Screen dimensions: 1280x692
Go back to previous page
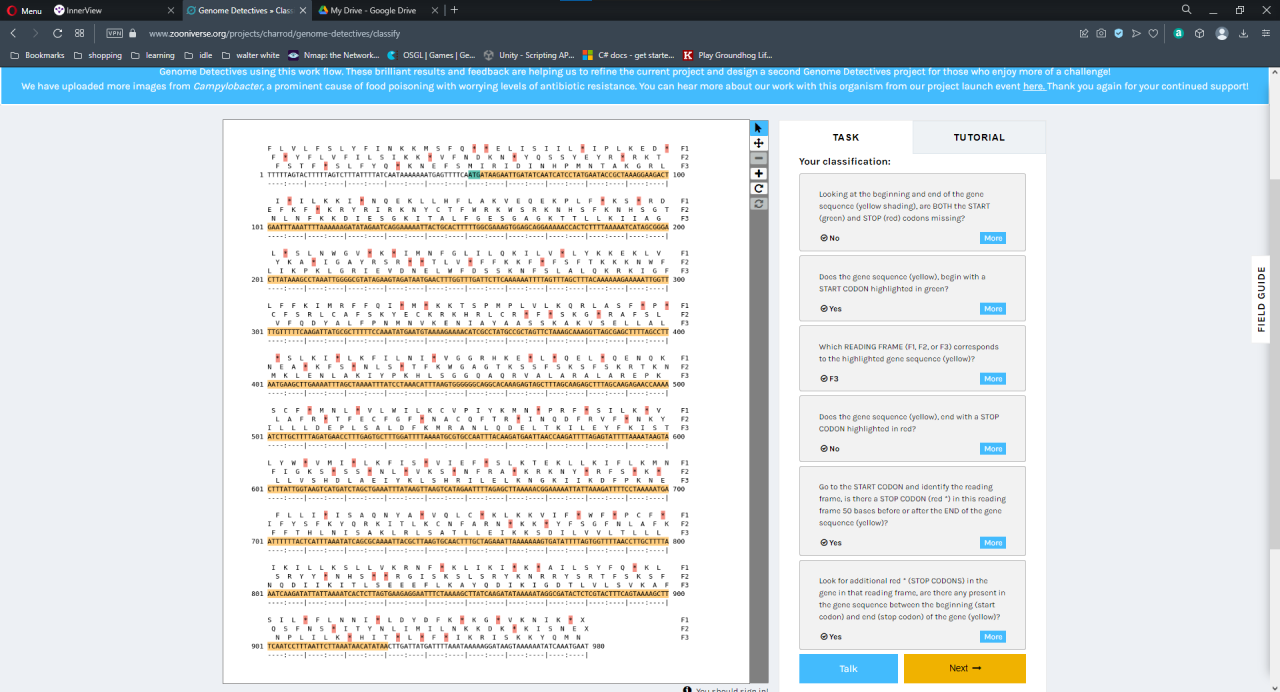[14, 33]
